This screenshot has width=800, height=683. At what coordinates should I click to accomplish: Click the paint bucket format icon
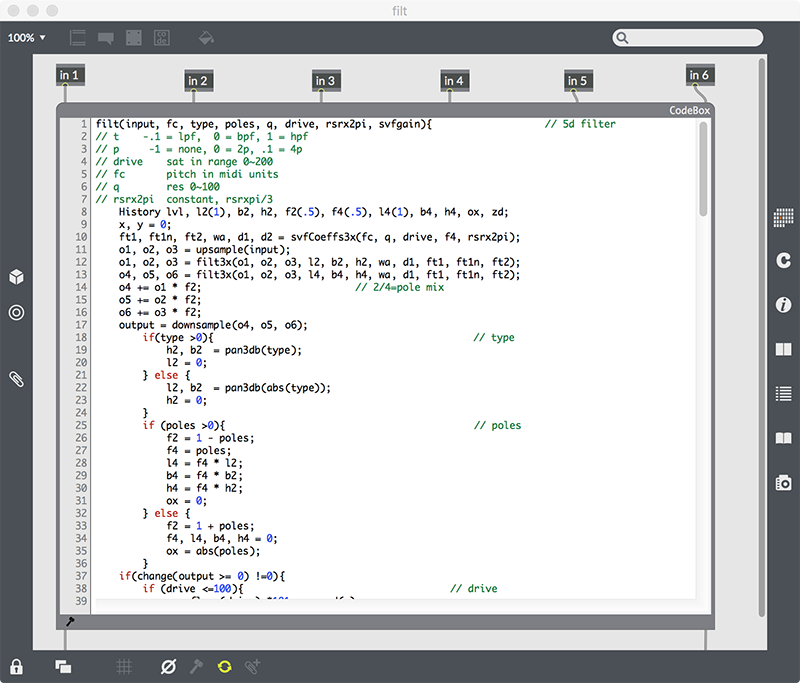point(205,38)
